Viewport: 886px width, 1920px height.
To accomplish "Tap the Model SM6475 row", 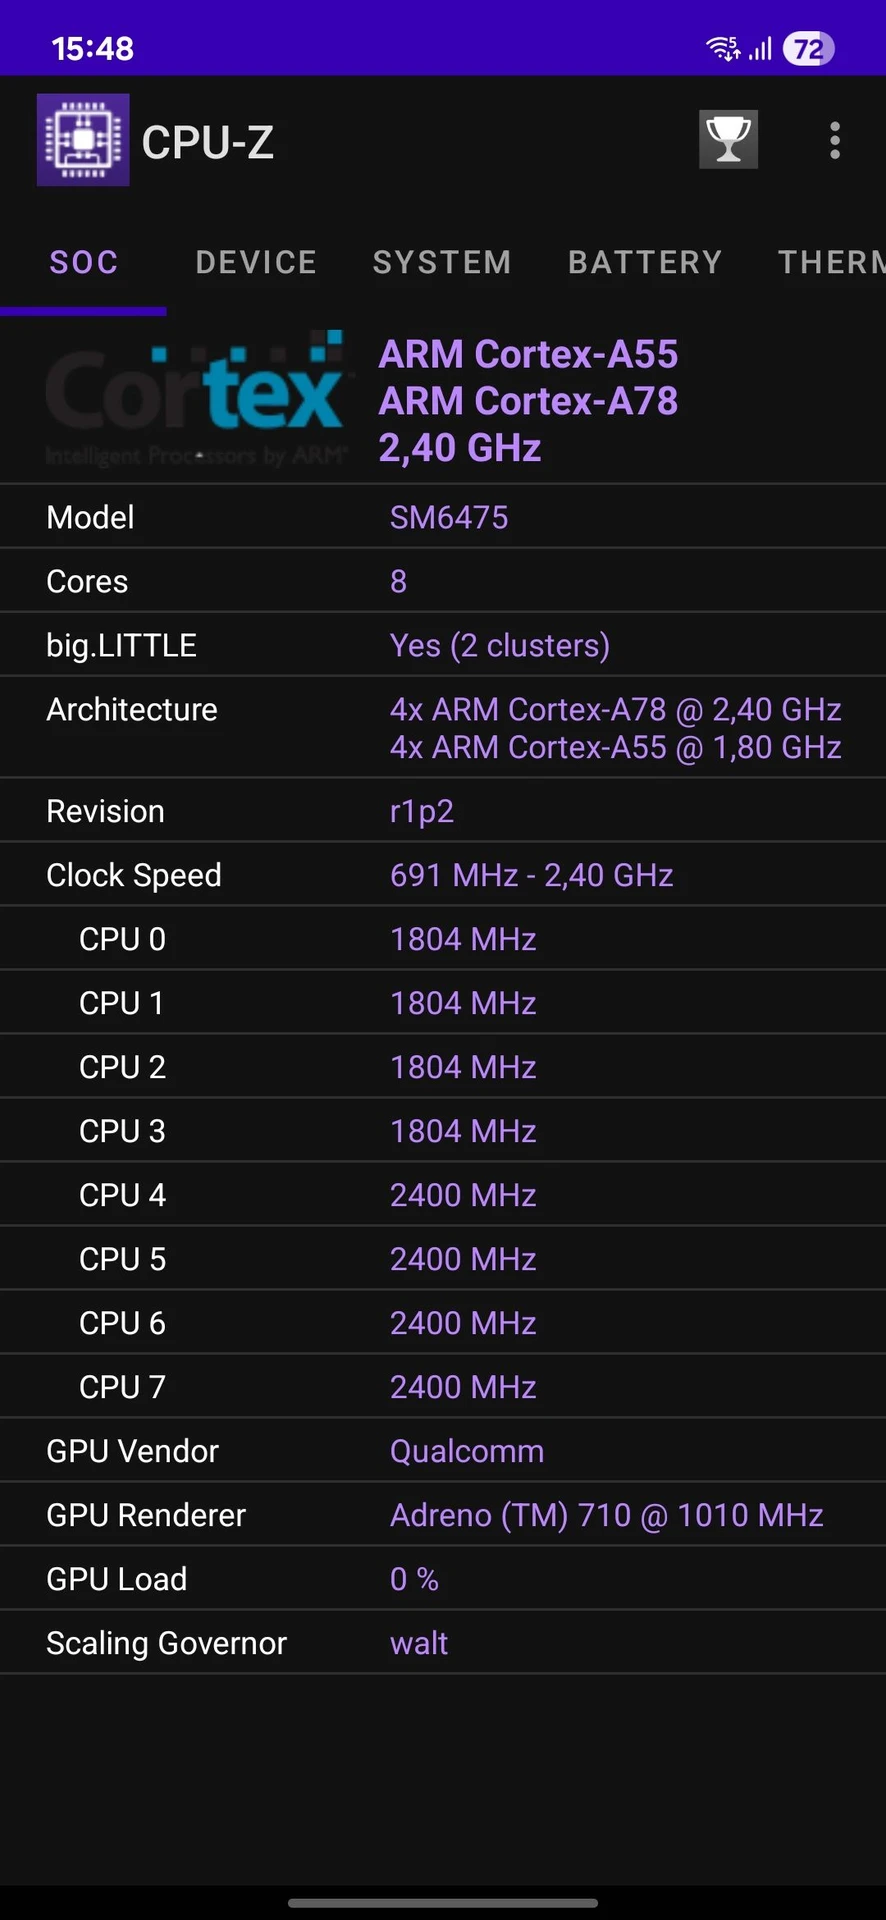I will point(443,517).
